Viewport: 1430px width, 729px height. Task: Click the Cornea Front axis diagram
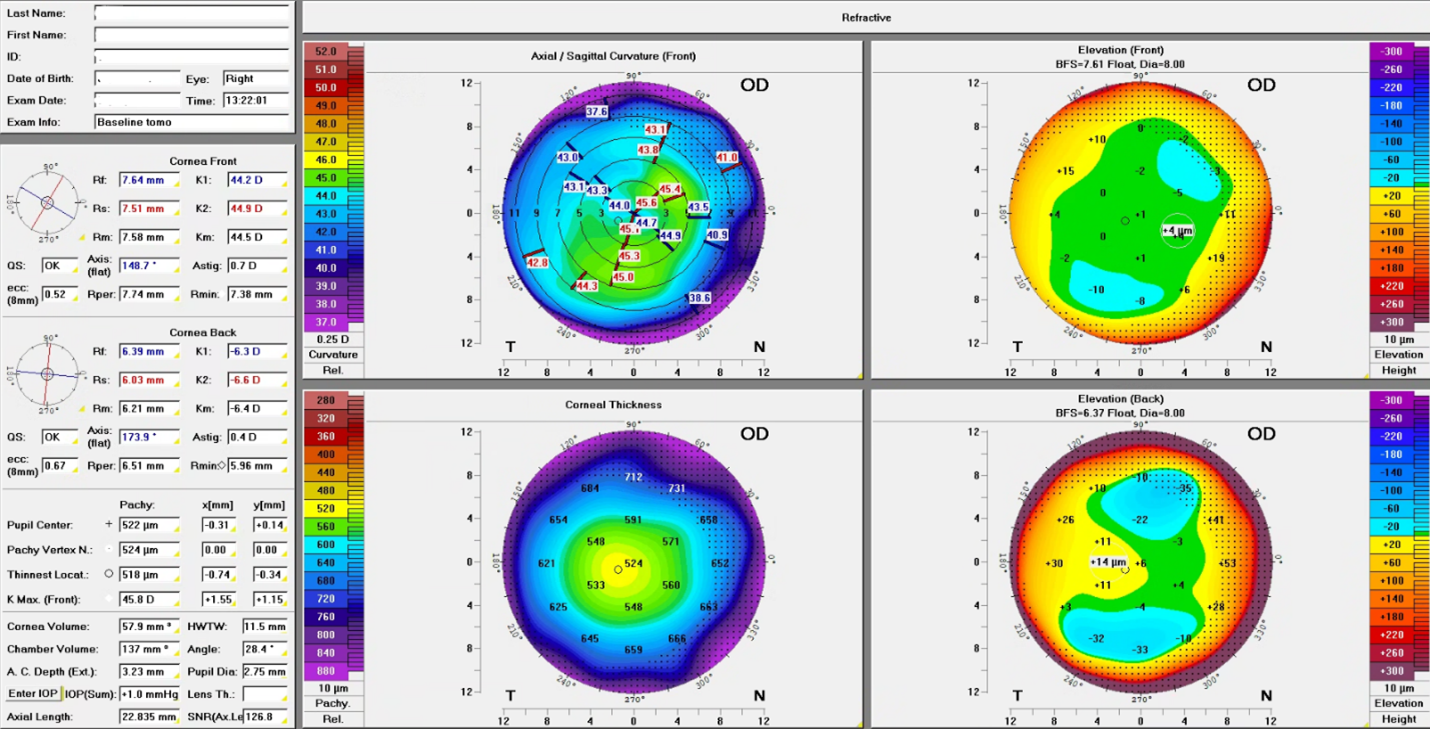coord(47,202)
